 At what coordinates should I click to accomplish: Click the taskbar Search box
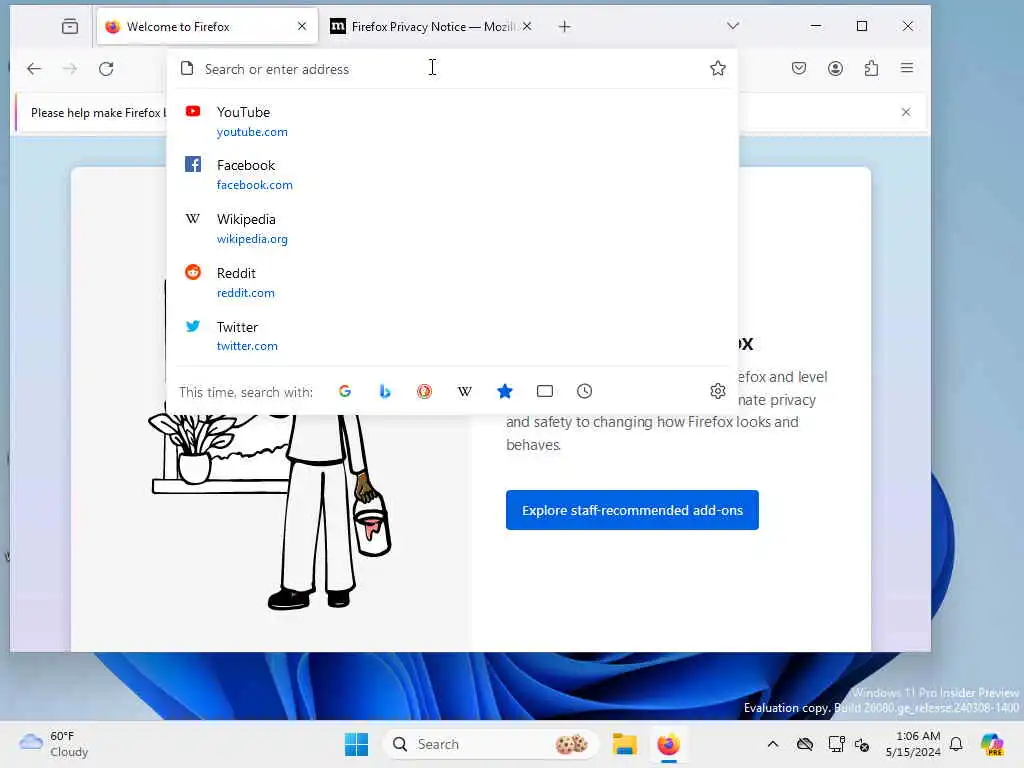[490, 744]
